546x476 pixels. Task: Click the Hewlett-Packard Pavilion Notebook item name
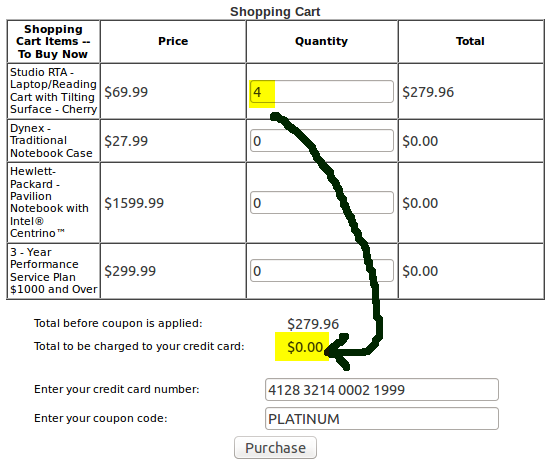pyautogui.click(x=49, y=202)
